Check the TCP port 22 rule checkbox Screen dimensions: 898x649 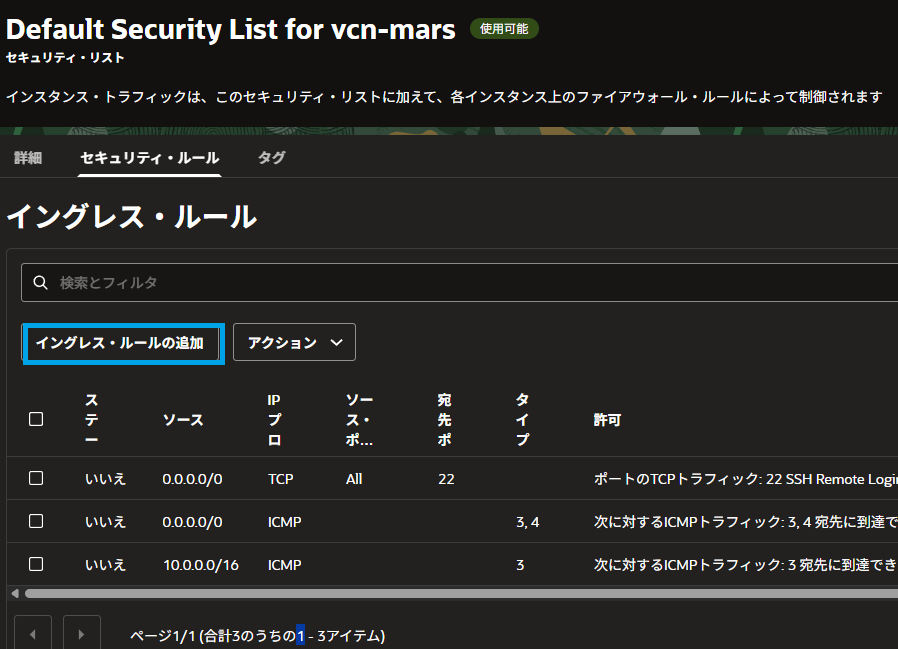point(36,478)
